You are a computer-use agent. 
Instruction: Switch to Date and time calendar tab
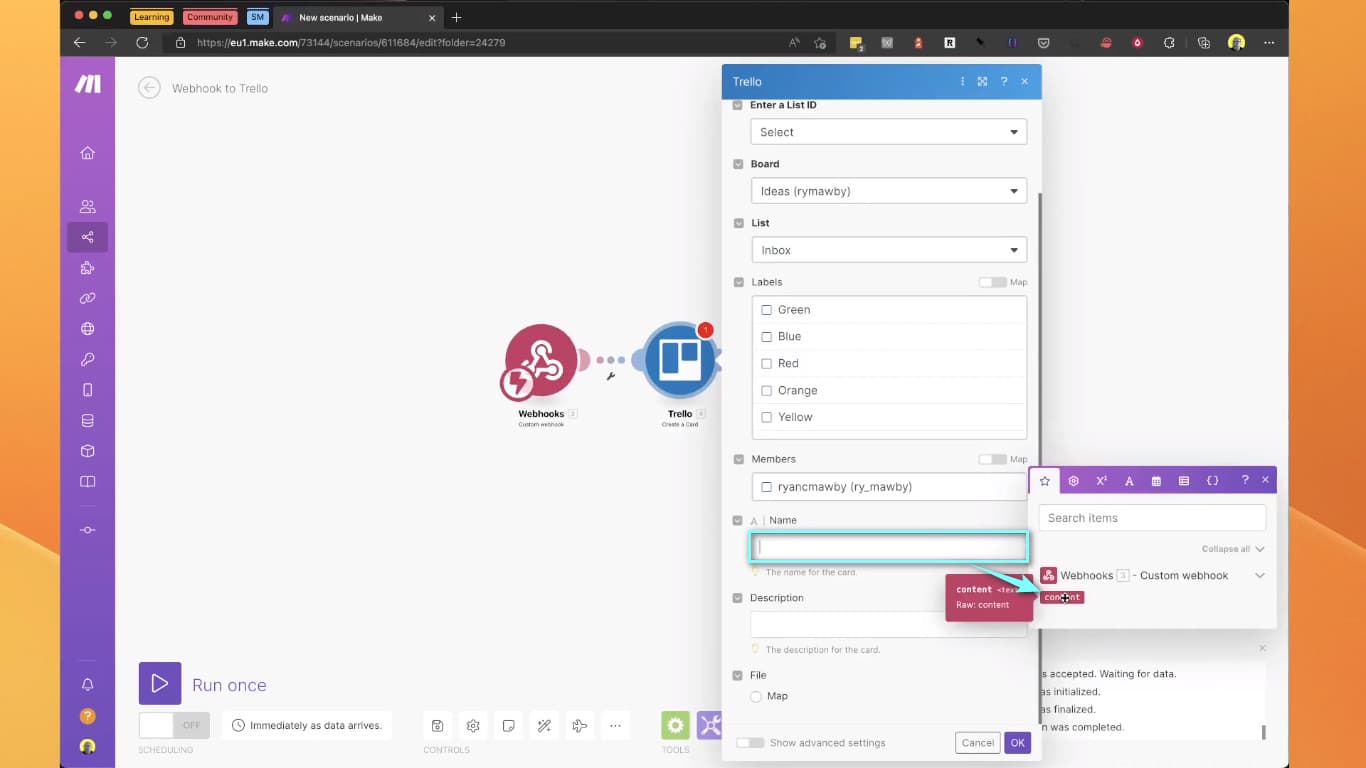(x=1156, y=480)
